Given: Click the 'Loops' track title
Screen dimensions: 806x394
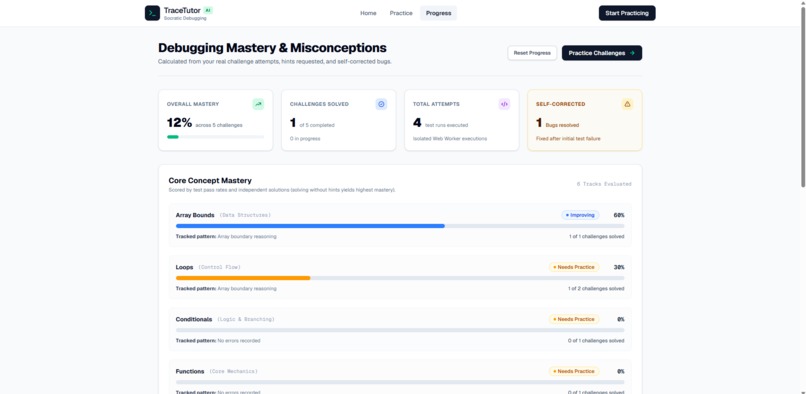Looking at the screenshot, I should 185,267.
